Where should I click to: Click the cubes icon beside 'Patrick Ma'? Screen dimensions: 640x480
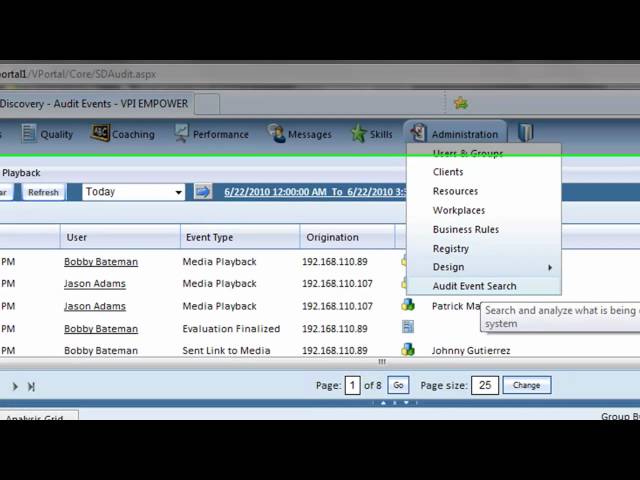408,305
